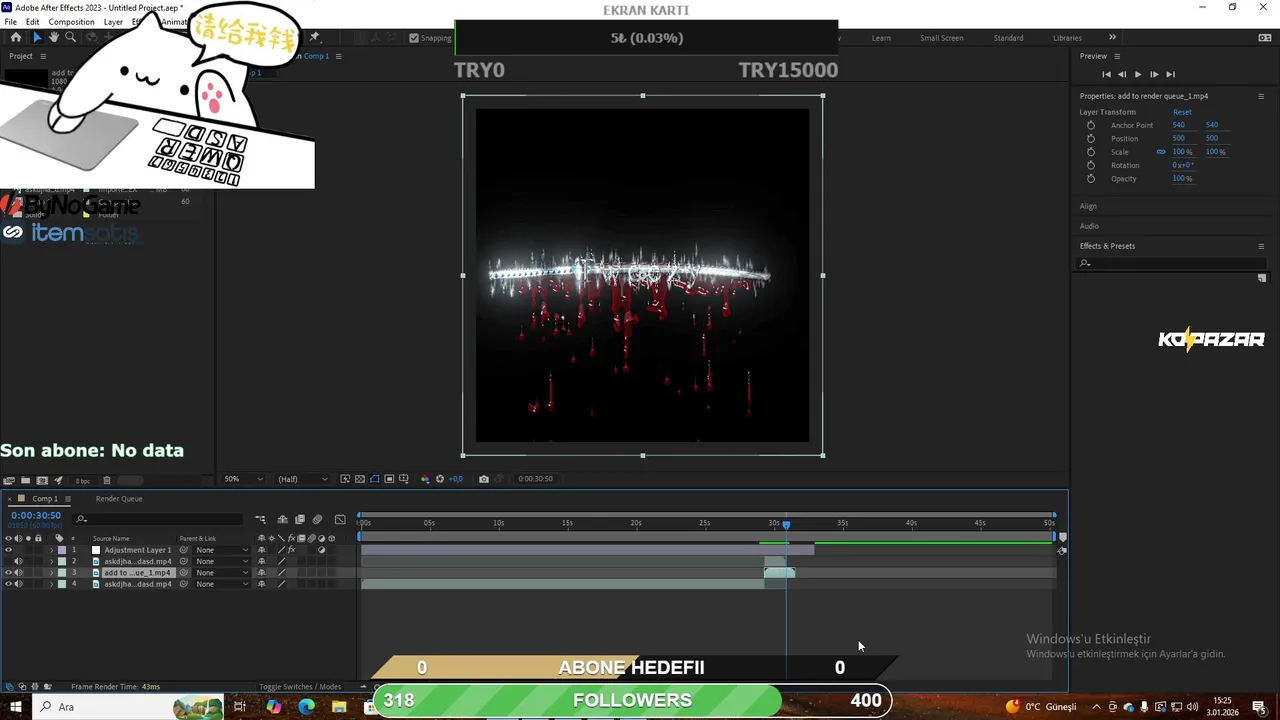Open Composition Mini-Flowchart icon
Image resolution: width=1280 pixels, height=720 pixels.
(x=260, y=520)
